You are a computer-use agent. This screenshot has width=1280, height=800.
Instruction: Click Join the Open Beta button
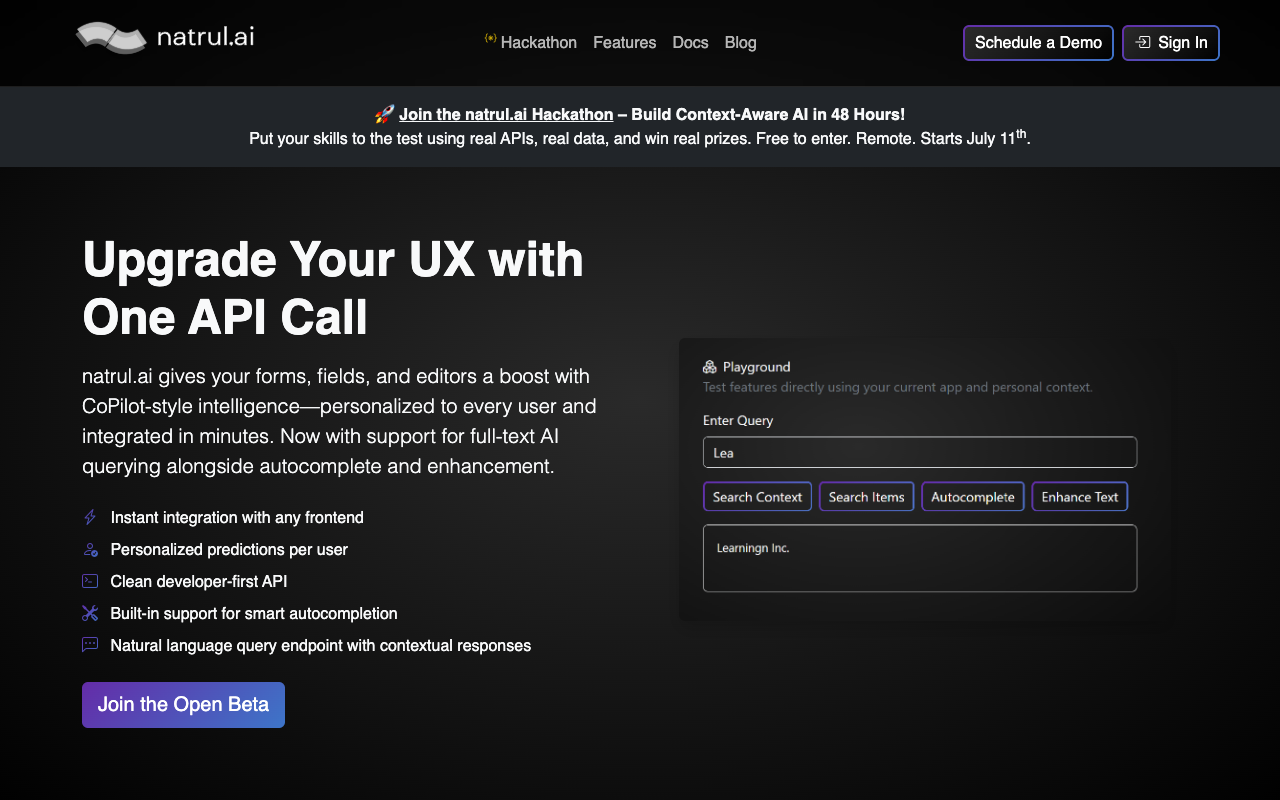click(183, 705)
